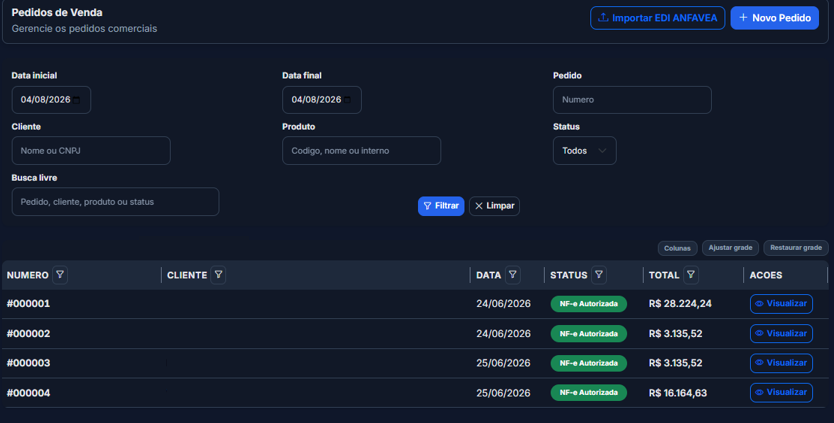The height and width of the screenshot is (423, 834).
Task: Open the Colunas grid options
Action: [677, 248]
